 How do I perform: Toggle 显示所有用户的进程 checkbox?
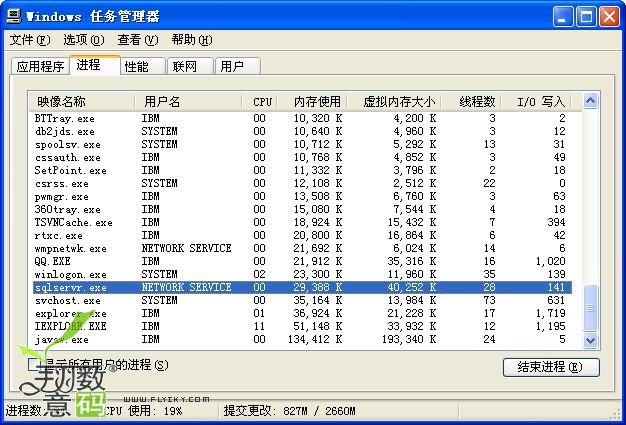tap(34, 364)
